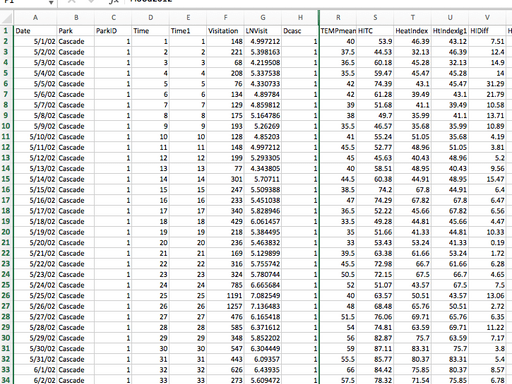Select LNVisit cell 7.136483
512x384 pixels.
263,306
